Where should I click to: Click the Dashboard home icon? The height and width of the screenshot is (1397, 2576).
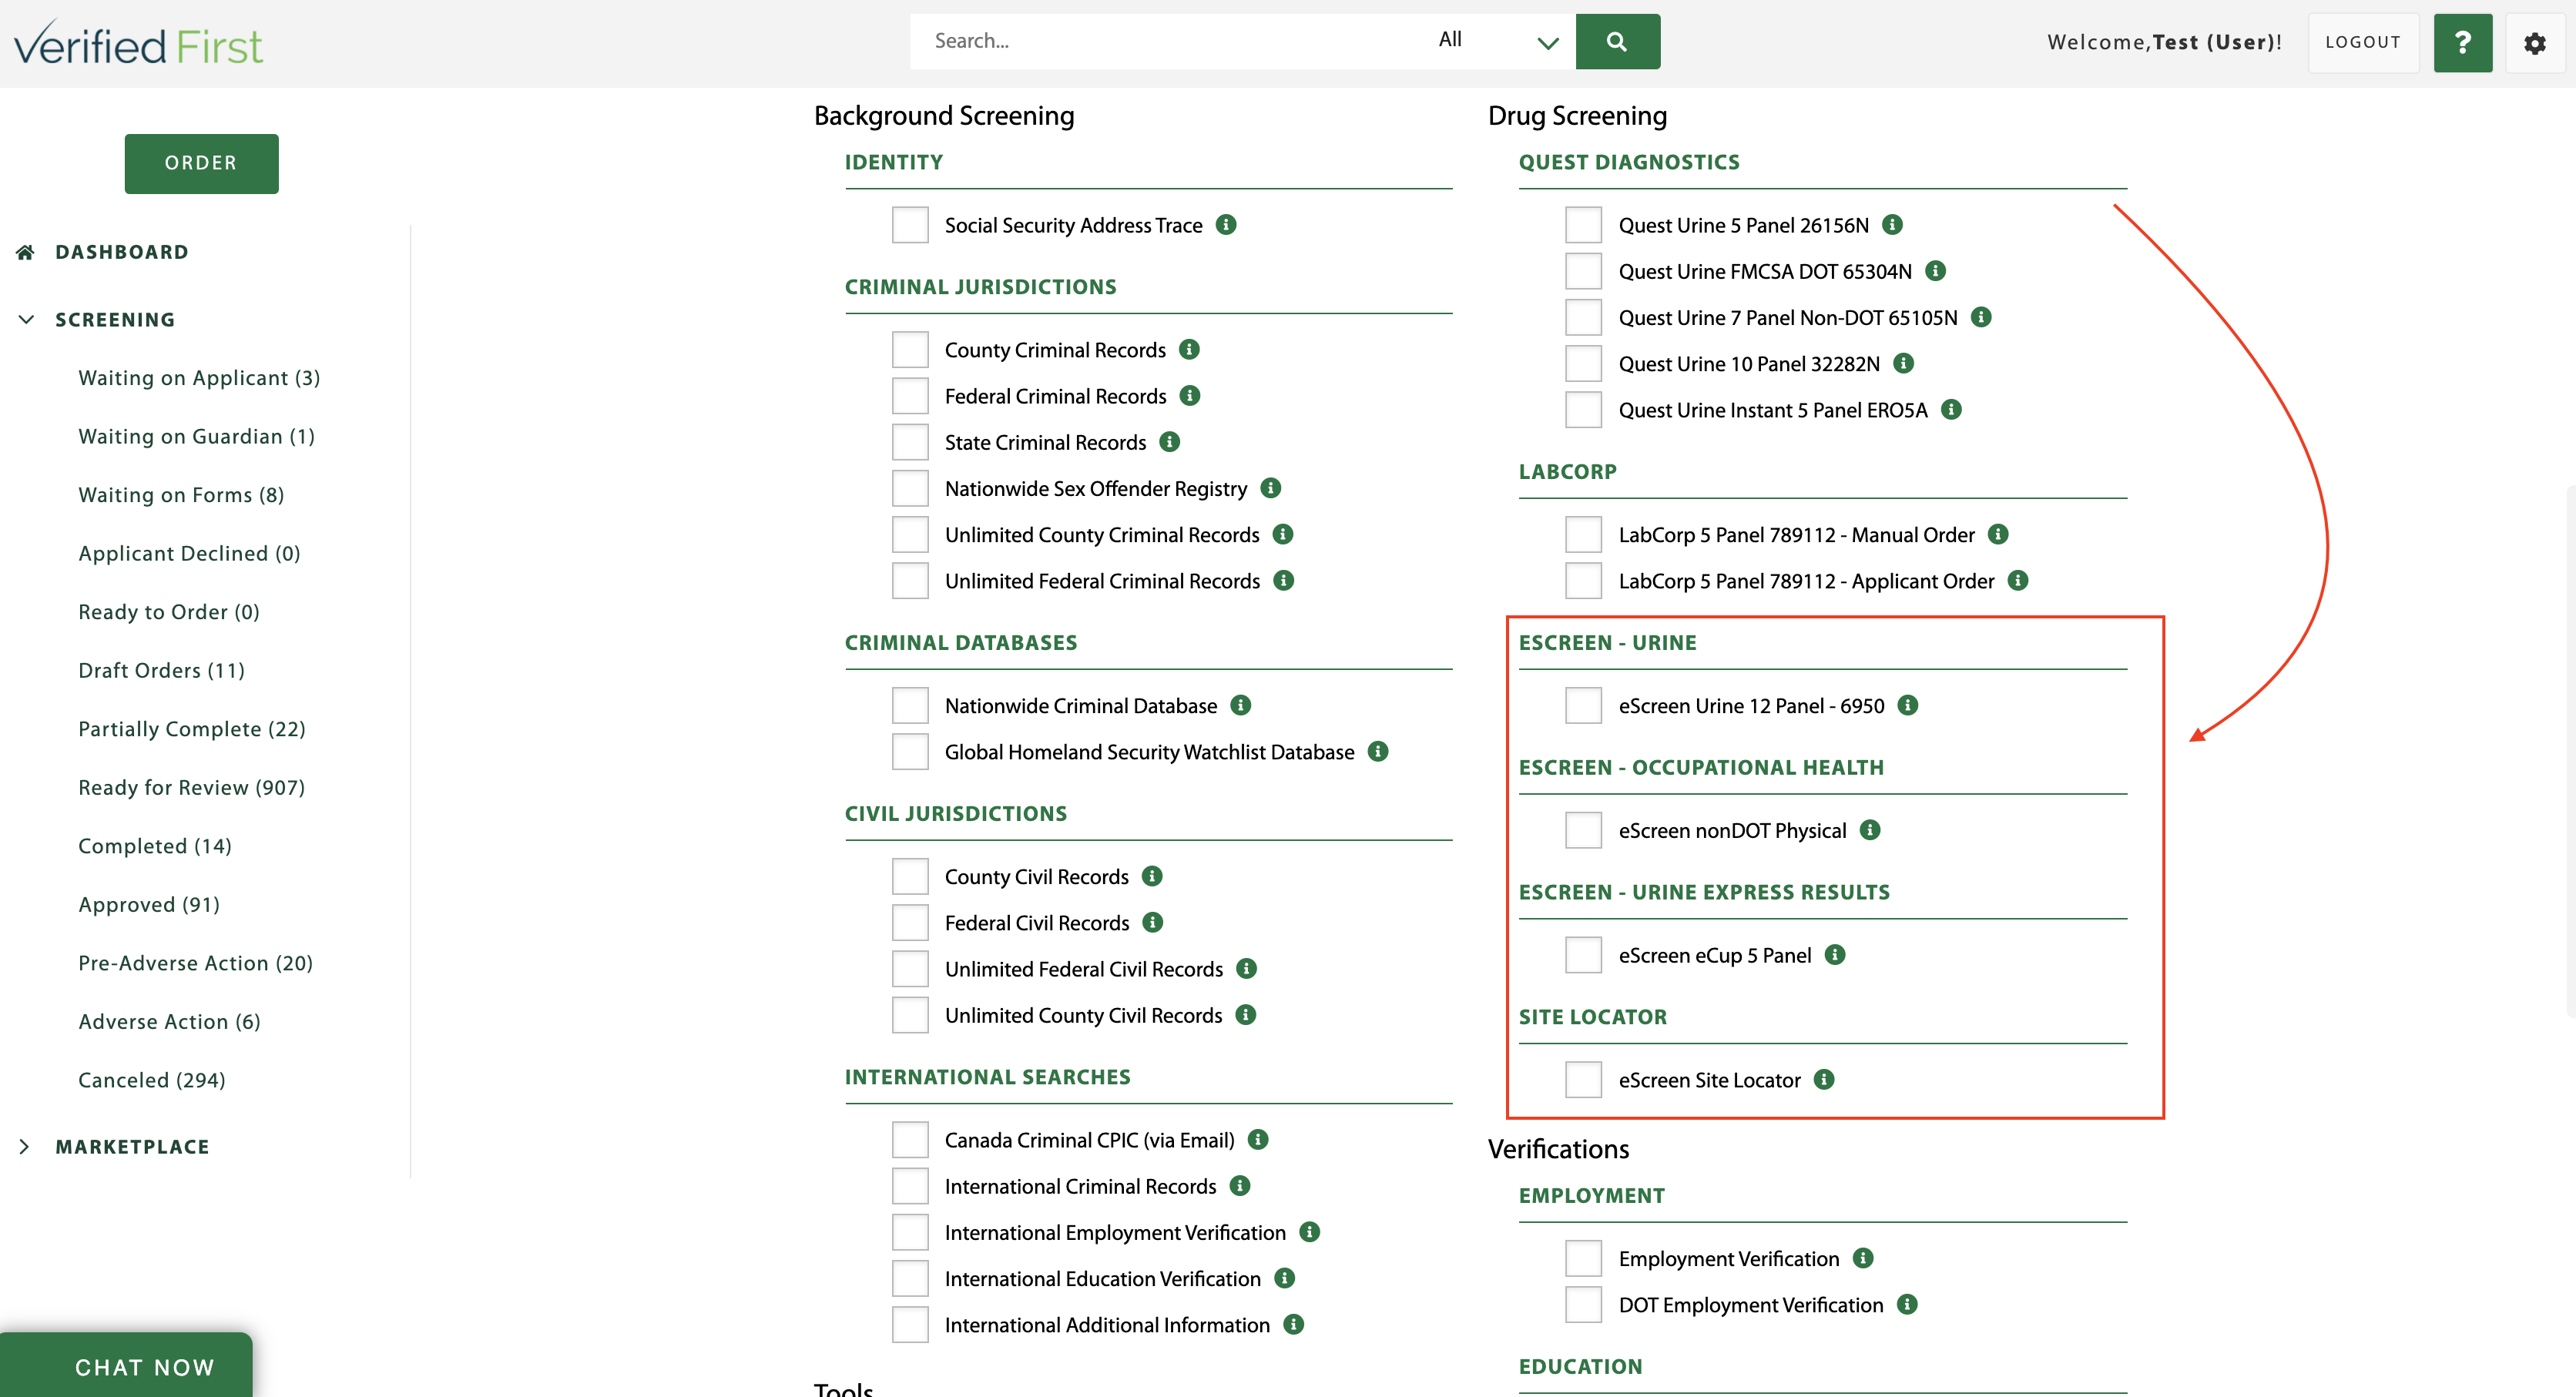(x=26, y=252)
